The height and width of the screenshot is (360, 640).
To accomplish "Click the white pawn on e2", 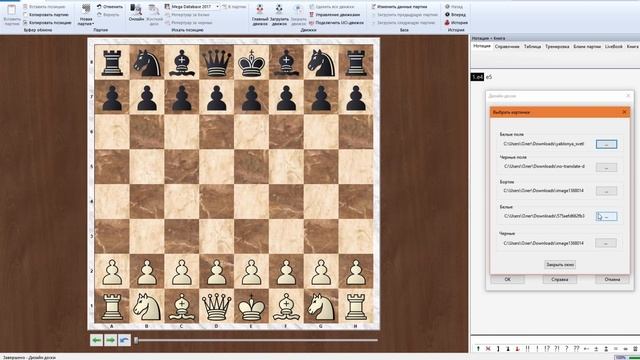I will [251, 272].
